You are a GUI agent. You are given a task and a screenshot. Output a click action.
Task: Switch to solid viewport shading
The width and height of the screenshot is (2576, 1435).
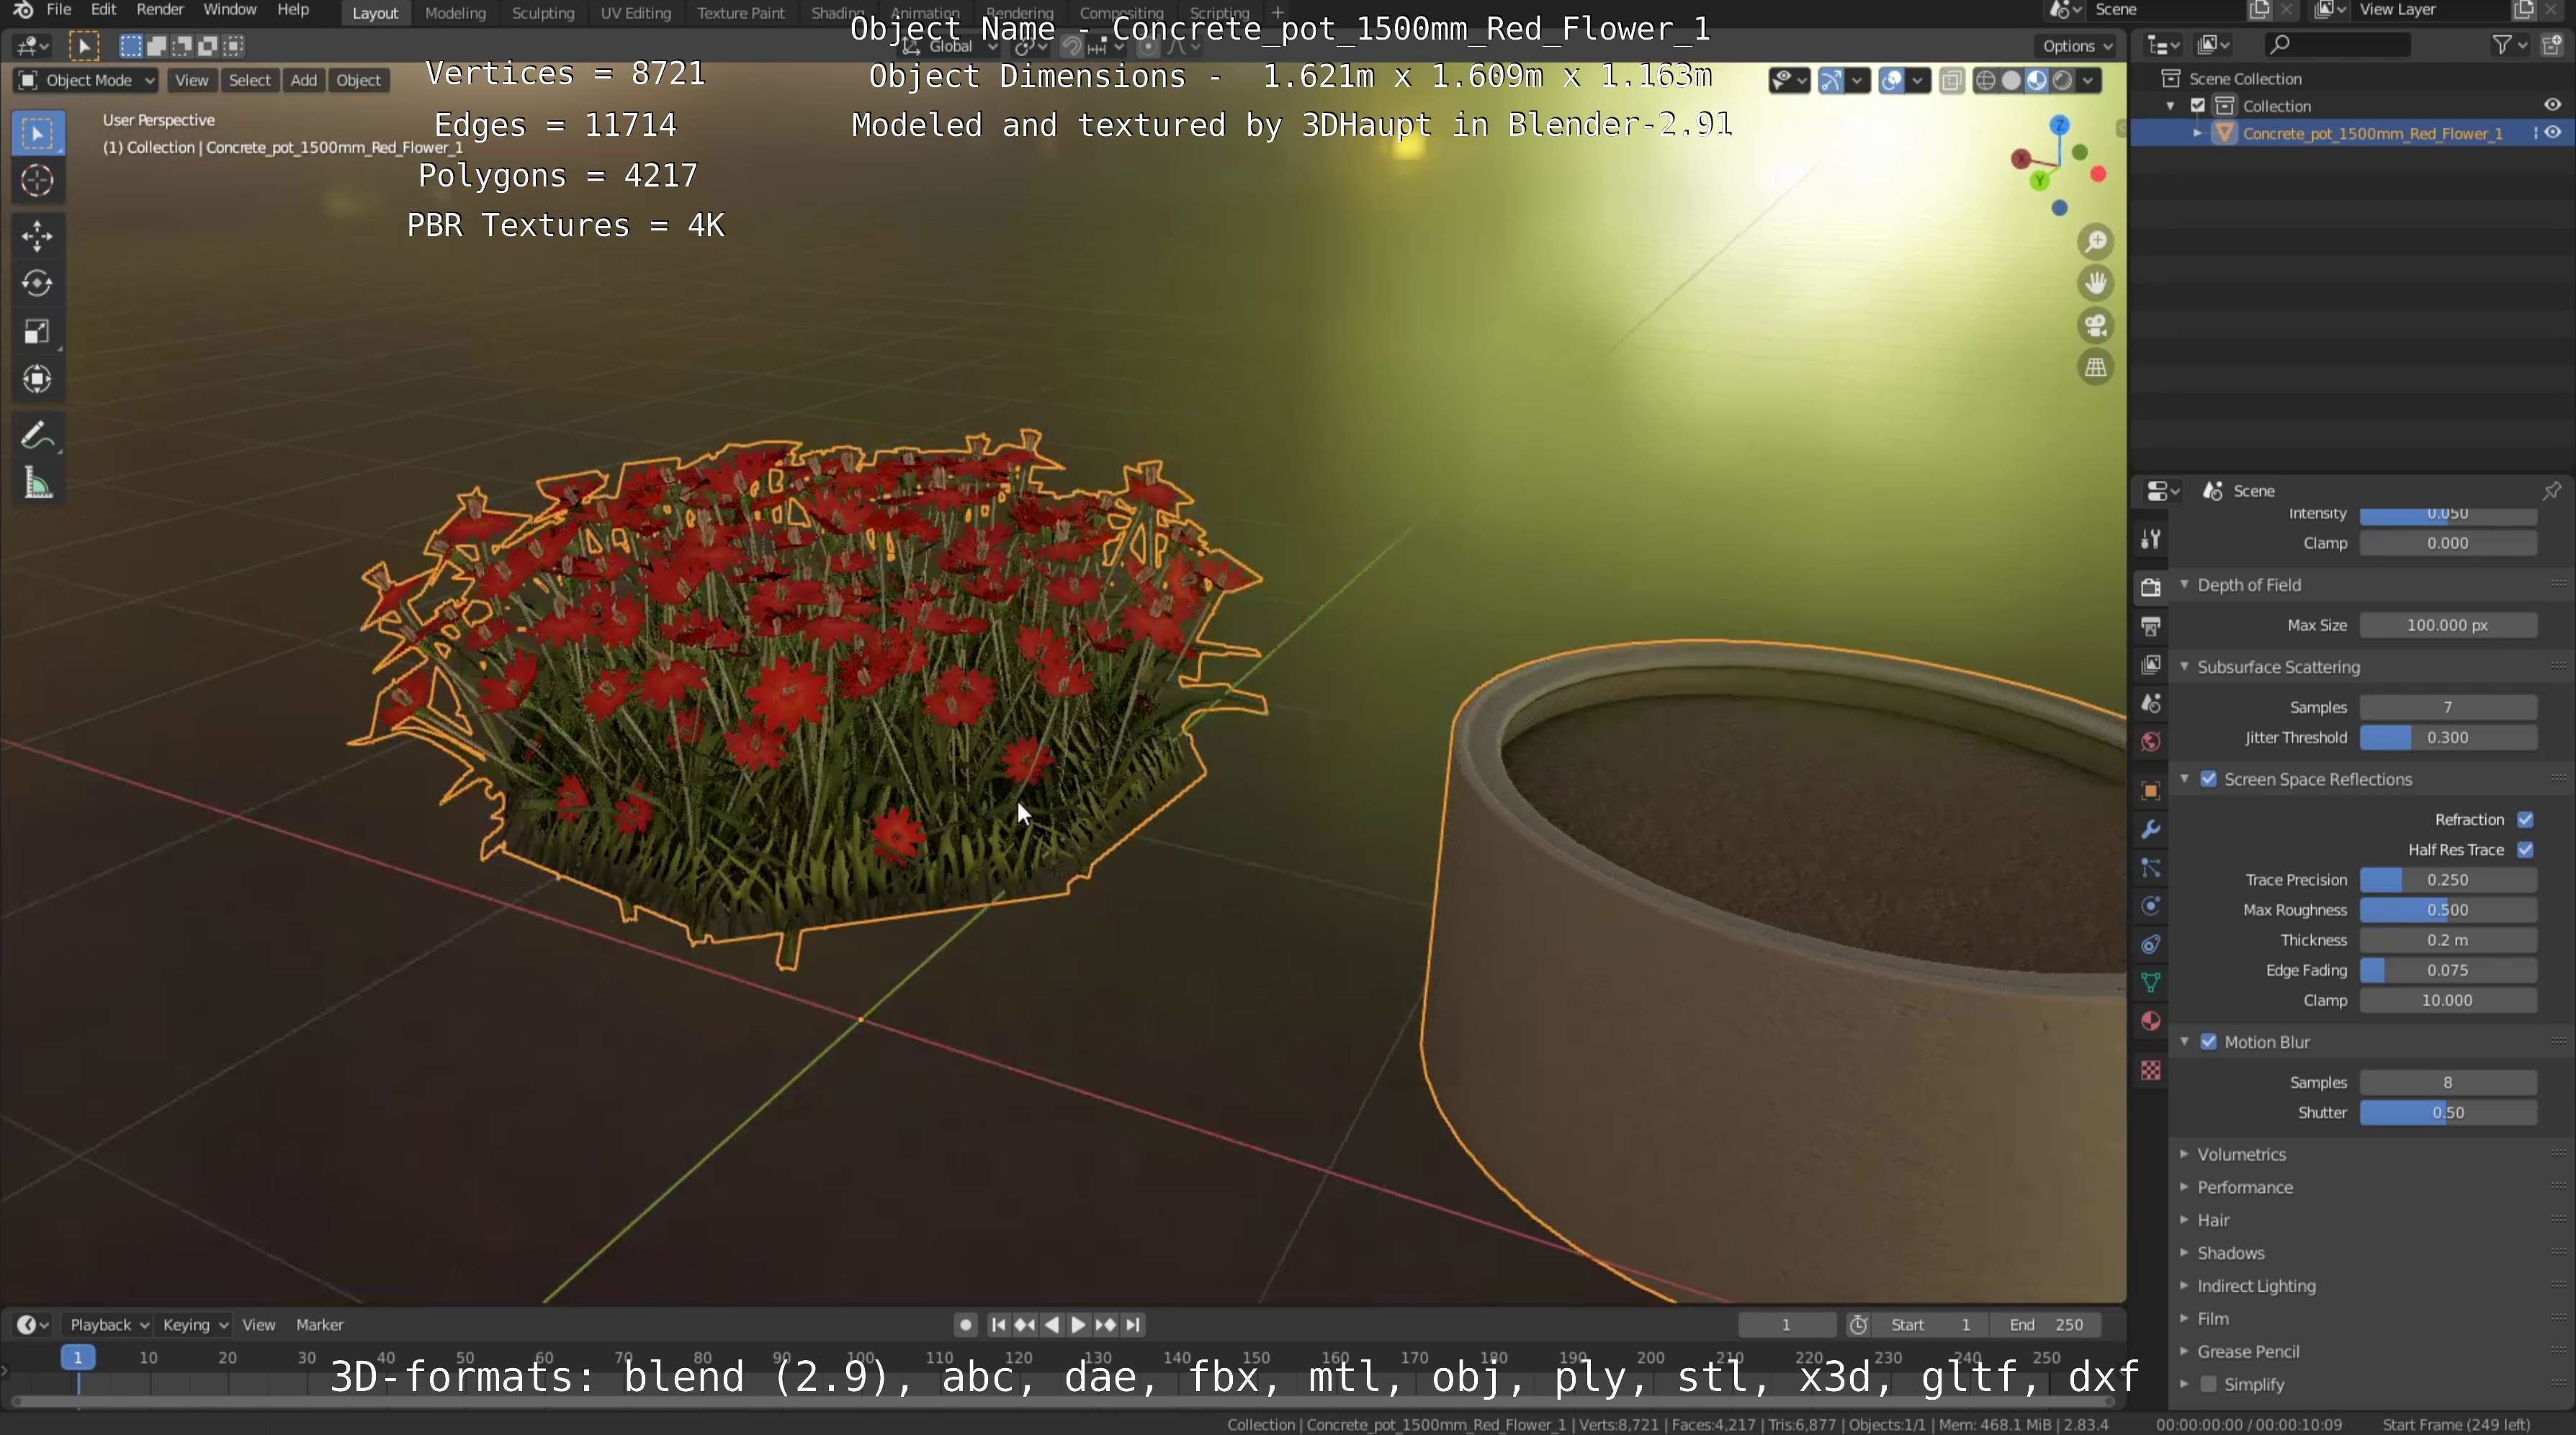pos(2011,81)
